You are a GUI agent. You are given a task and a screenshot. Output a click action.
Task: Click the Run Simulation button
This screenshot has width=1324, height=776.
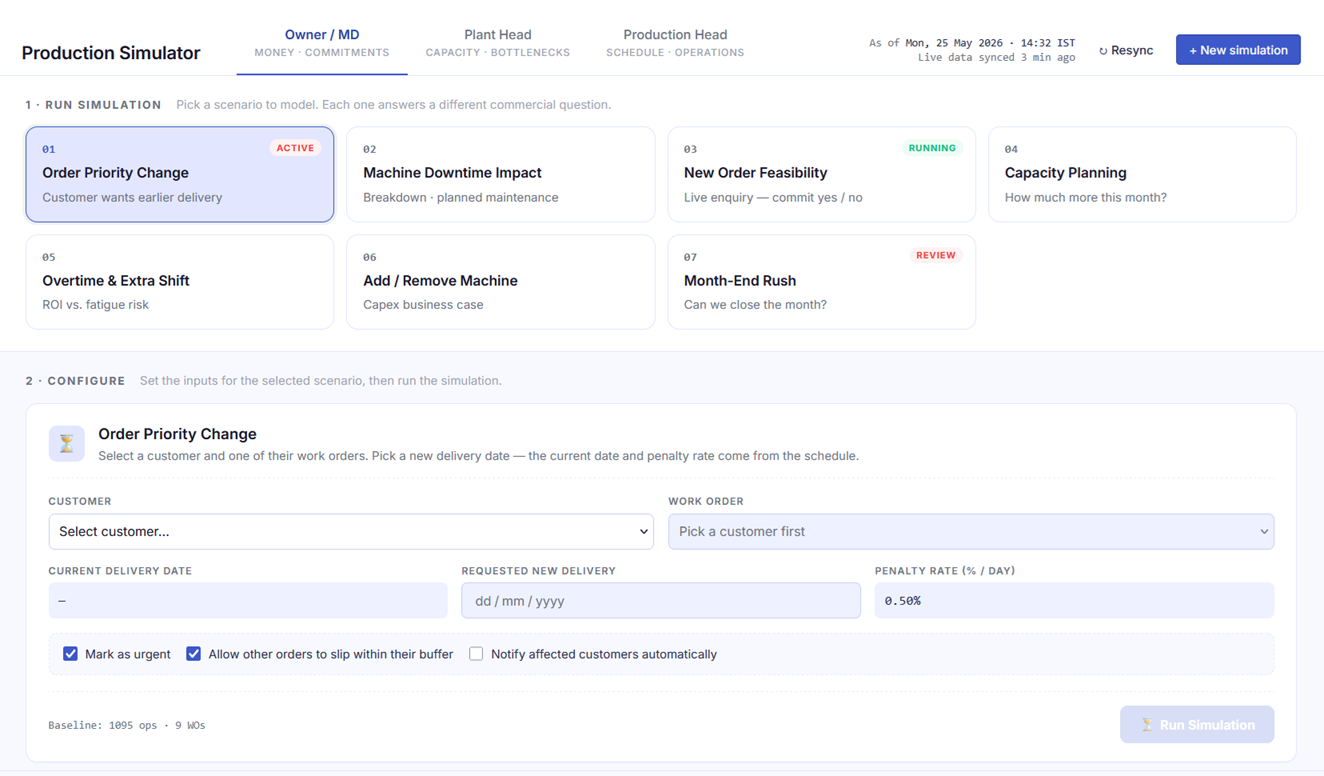click(1197, 725)
